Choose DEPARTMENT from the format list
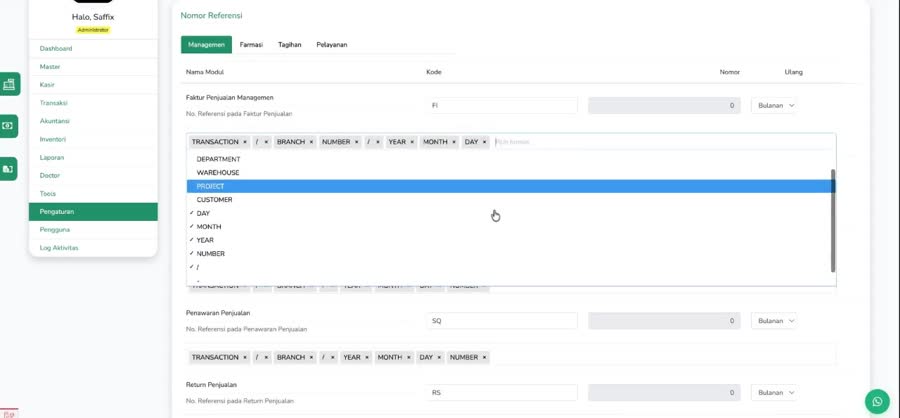900x418 pixels. click(x=511, y=159)
